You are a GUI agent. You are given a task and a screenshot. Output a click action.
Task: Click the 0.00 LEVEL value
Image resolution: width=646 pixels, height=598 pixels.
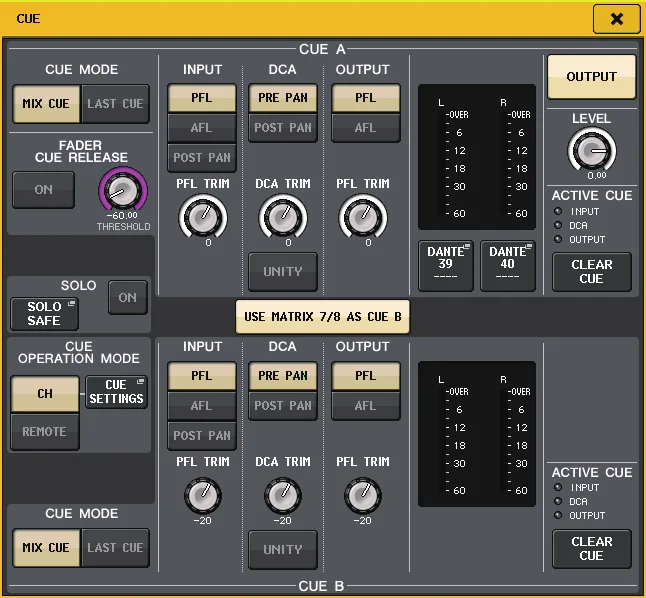pyautogui.click(x=597, y=175)
